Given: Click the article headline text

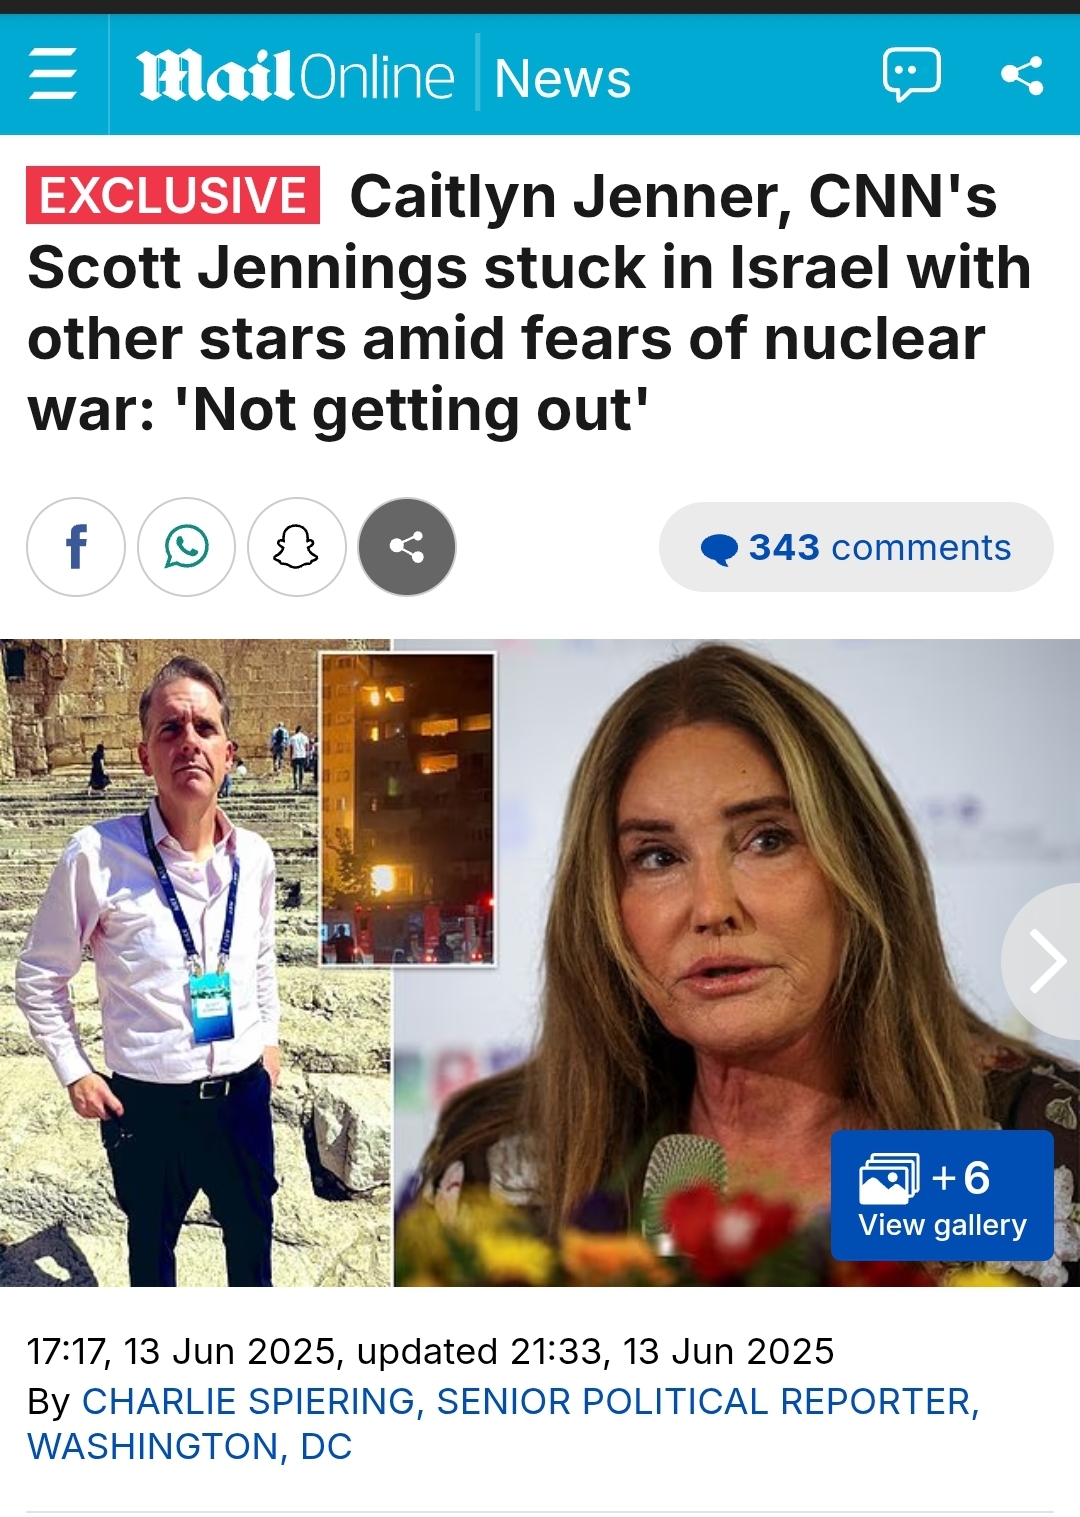Looking at the screenshot, I should click(530, 302).
